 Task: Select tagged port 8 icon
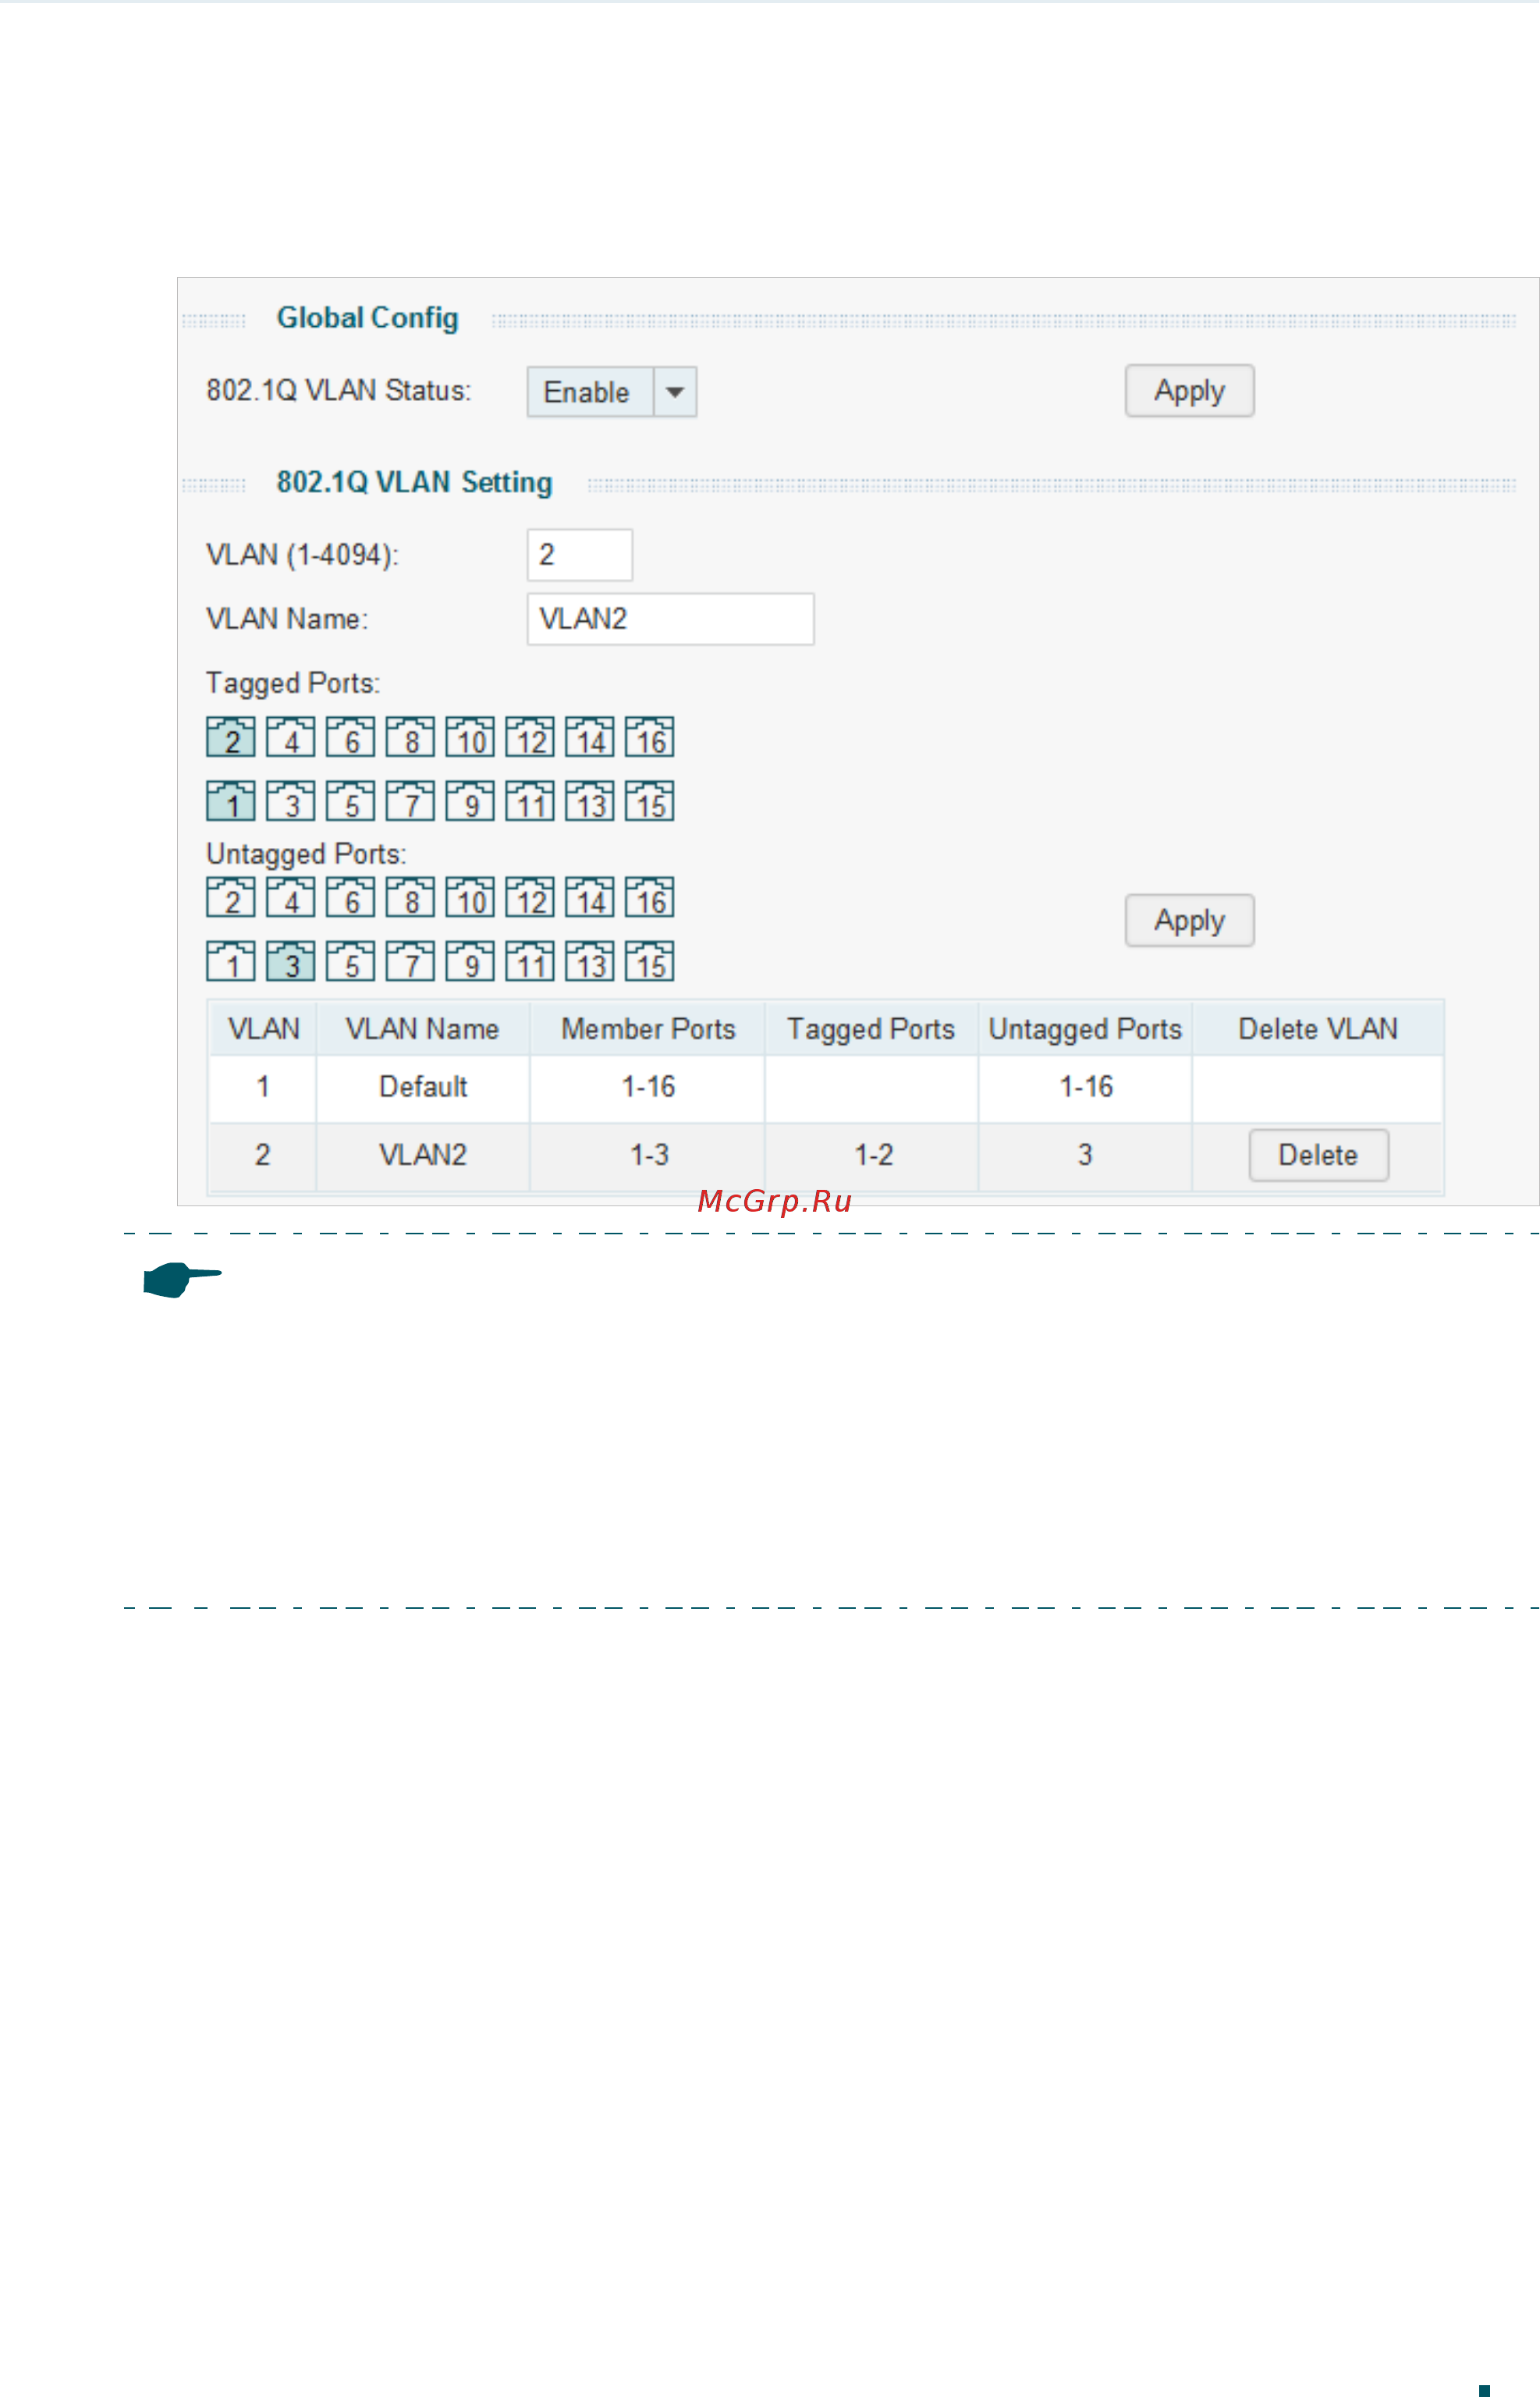(x=411, y=737)
